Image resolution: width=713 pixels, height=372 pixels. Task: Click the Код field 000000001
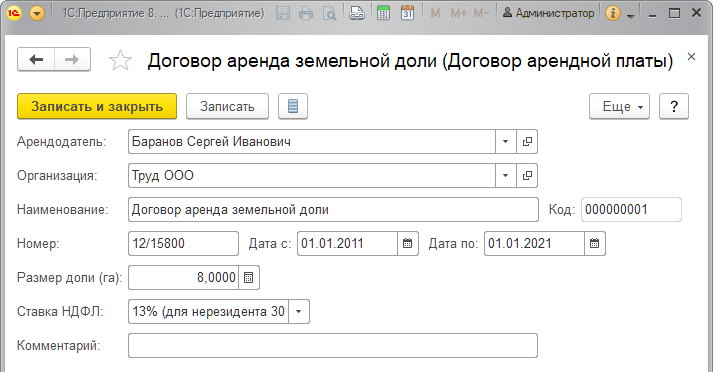click(631, 210)
